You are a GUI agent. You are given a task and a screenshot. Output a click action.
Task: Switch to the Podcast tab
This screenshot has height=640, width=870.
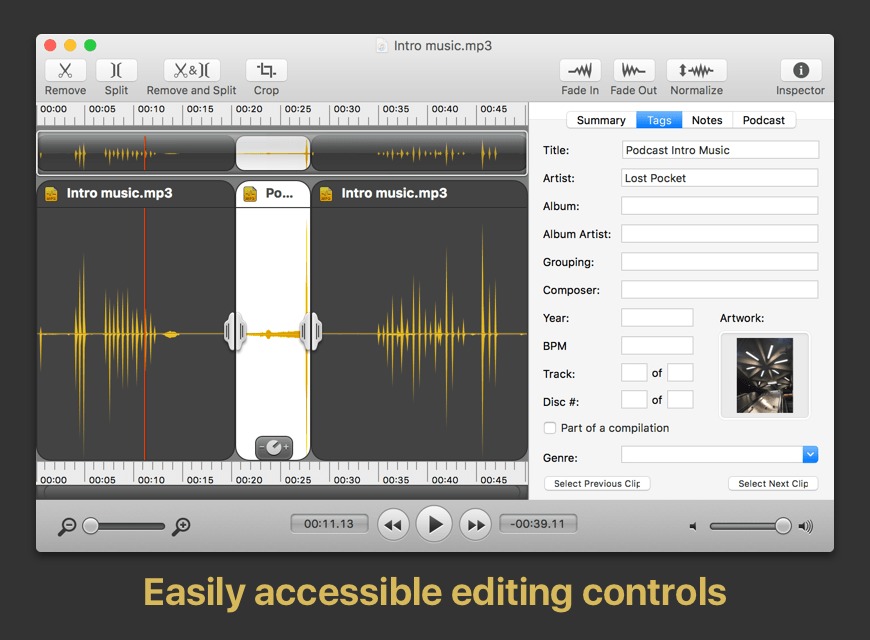pos(764,120)
